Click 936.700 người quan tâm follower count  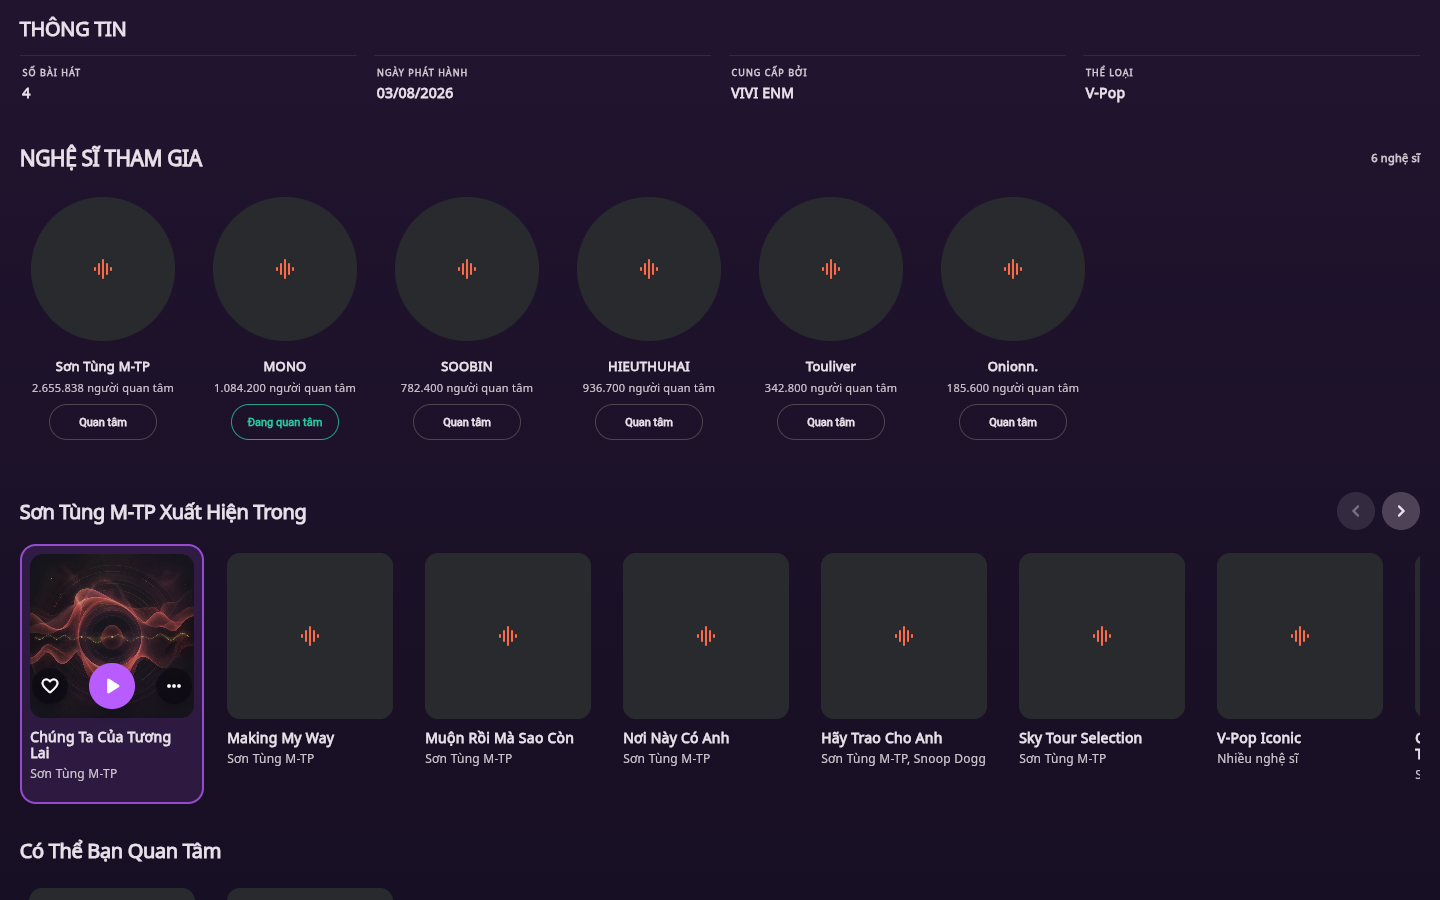[649, 388]
